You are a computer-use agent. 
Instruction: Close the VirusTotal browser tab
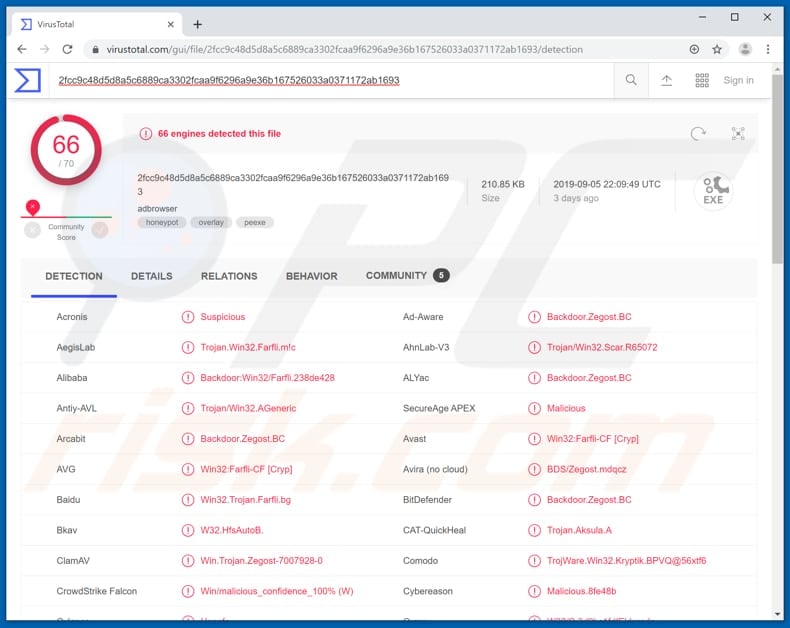point(171,24)
